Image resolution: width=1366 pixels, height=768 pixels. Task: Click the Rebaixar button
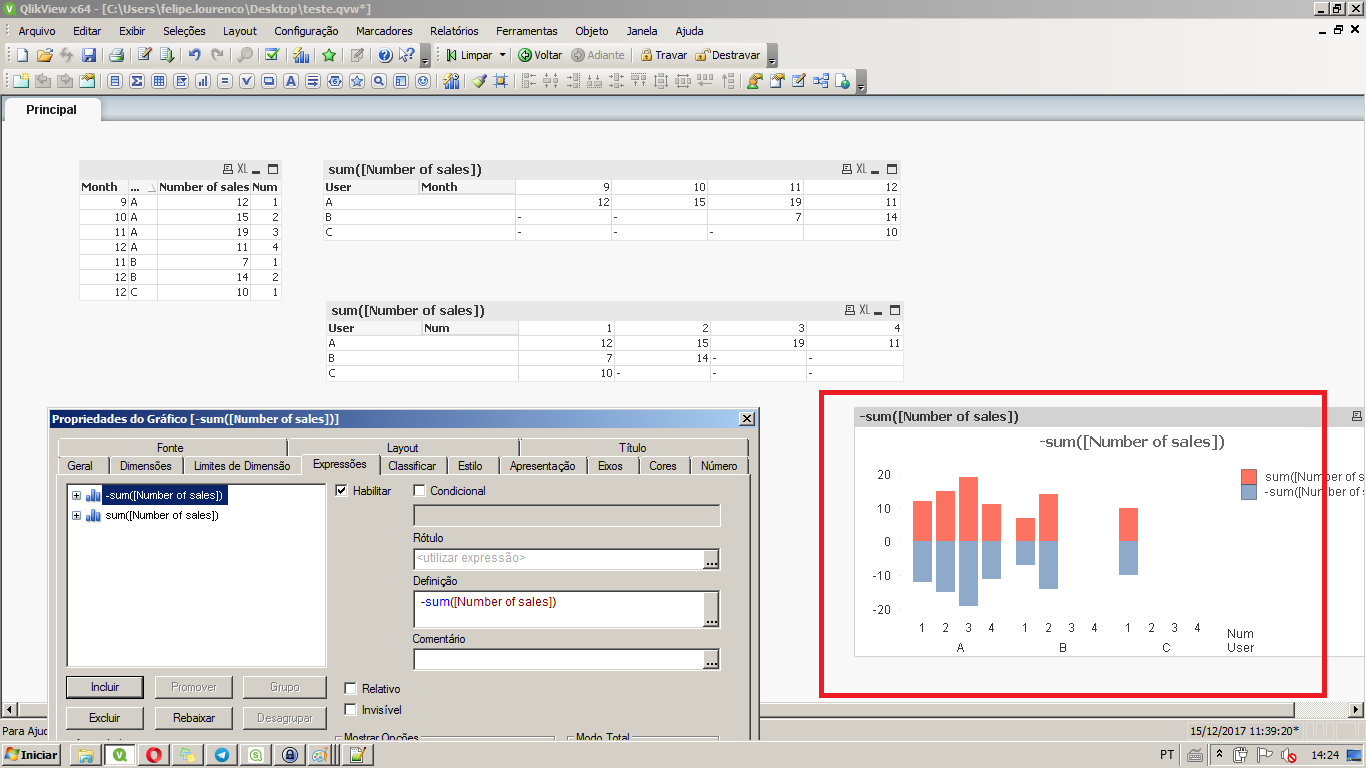tap(194, 718)
